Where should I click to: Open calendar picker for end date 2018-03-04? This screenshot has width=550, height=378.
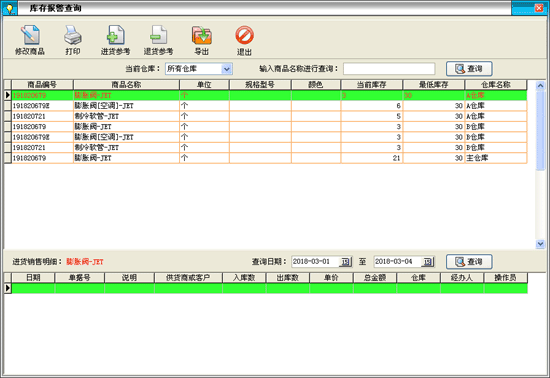428,262
